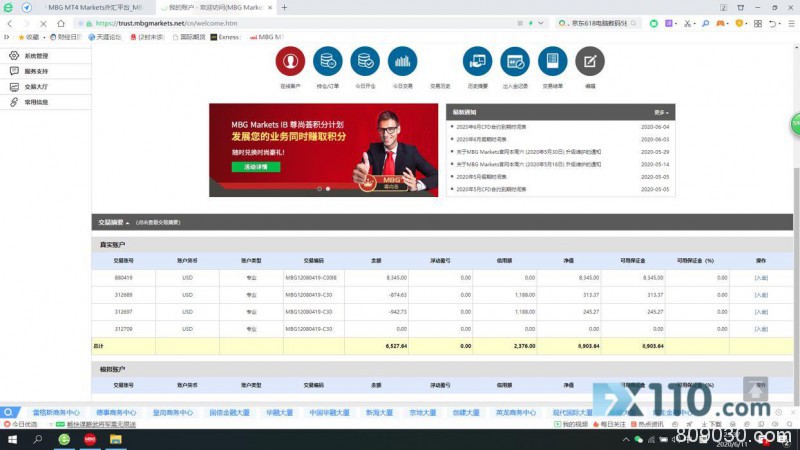
Task: Click the 交易历史 label
Action: point(440,86)
